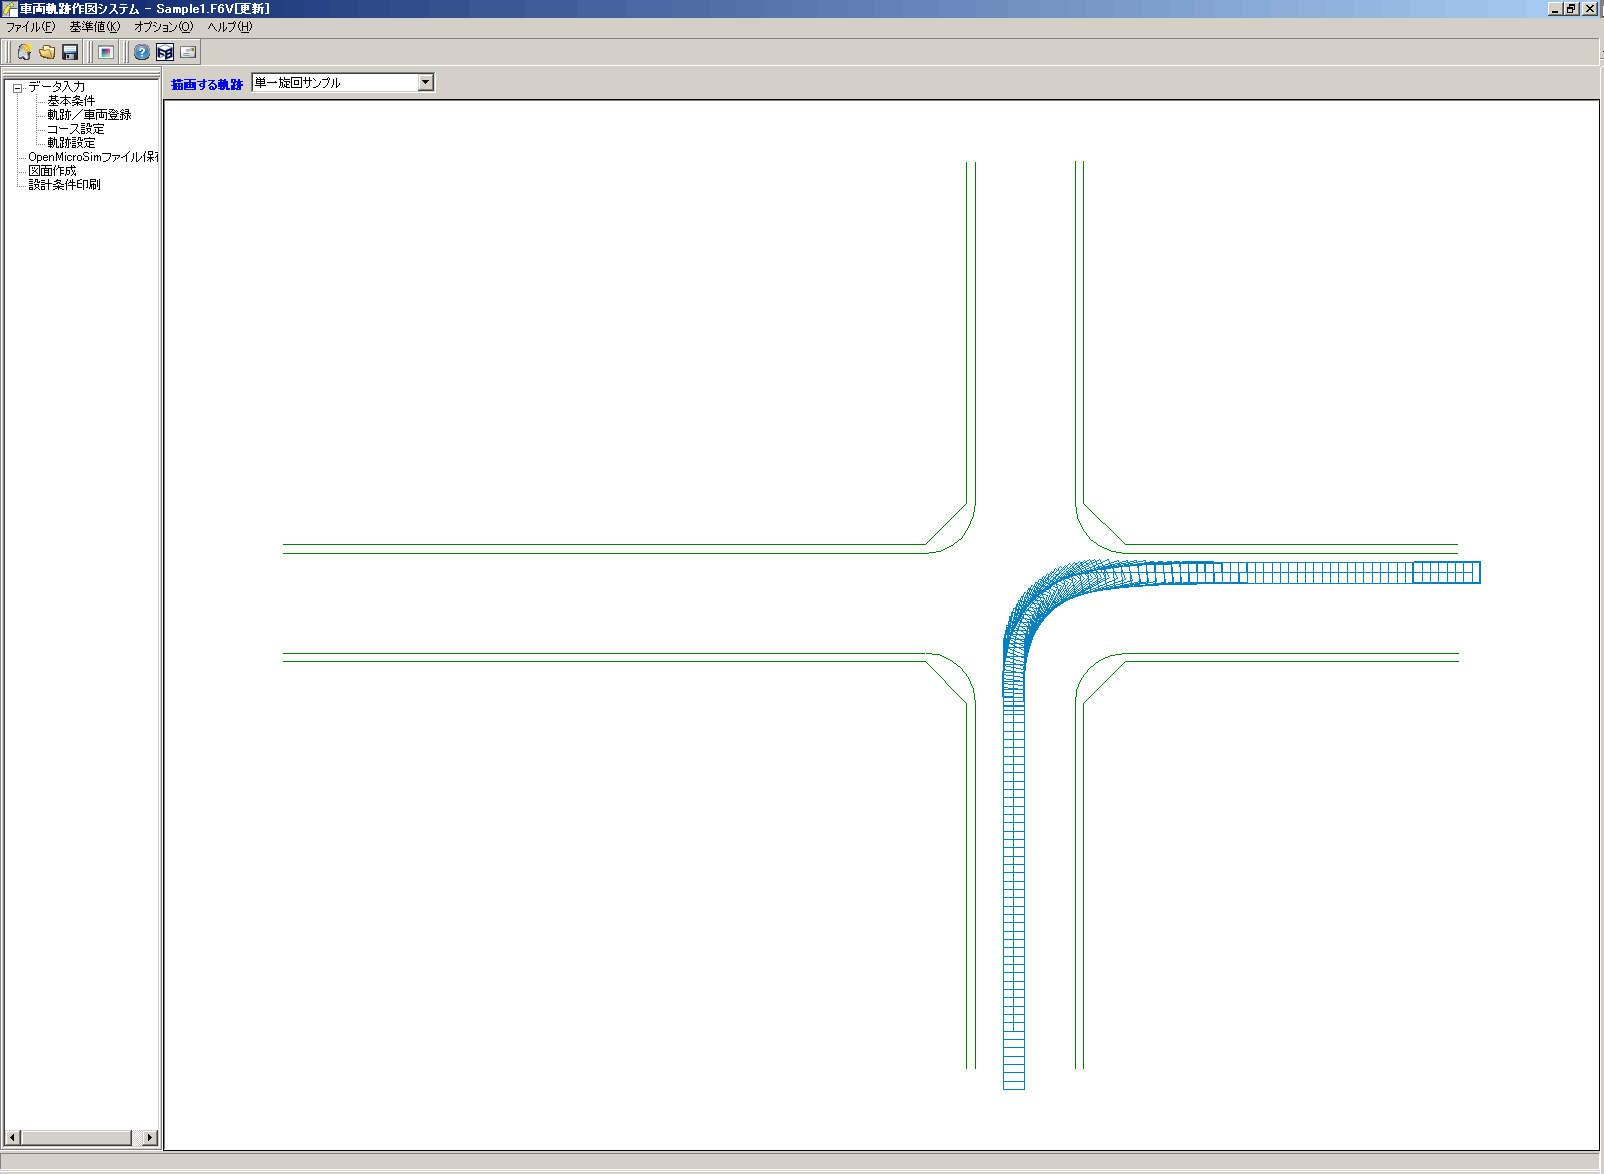
Task: Select 軌跡/車両登録 tree item
Action: pyautogui.click(x=89, y=115)
